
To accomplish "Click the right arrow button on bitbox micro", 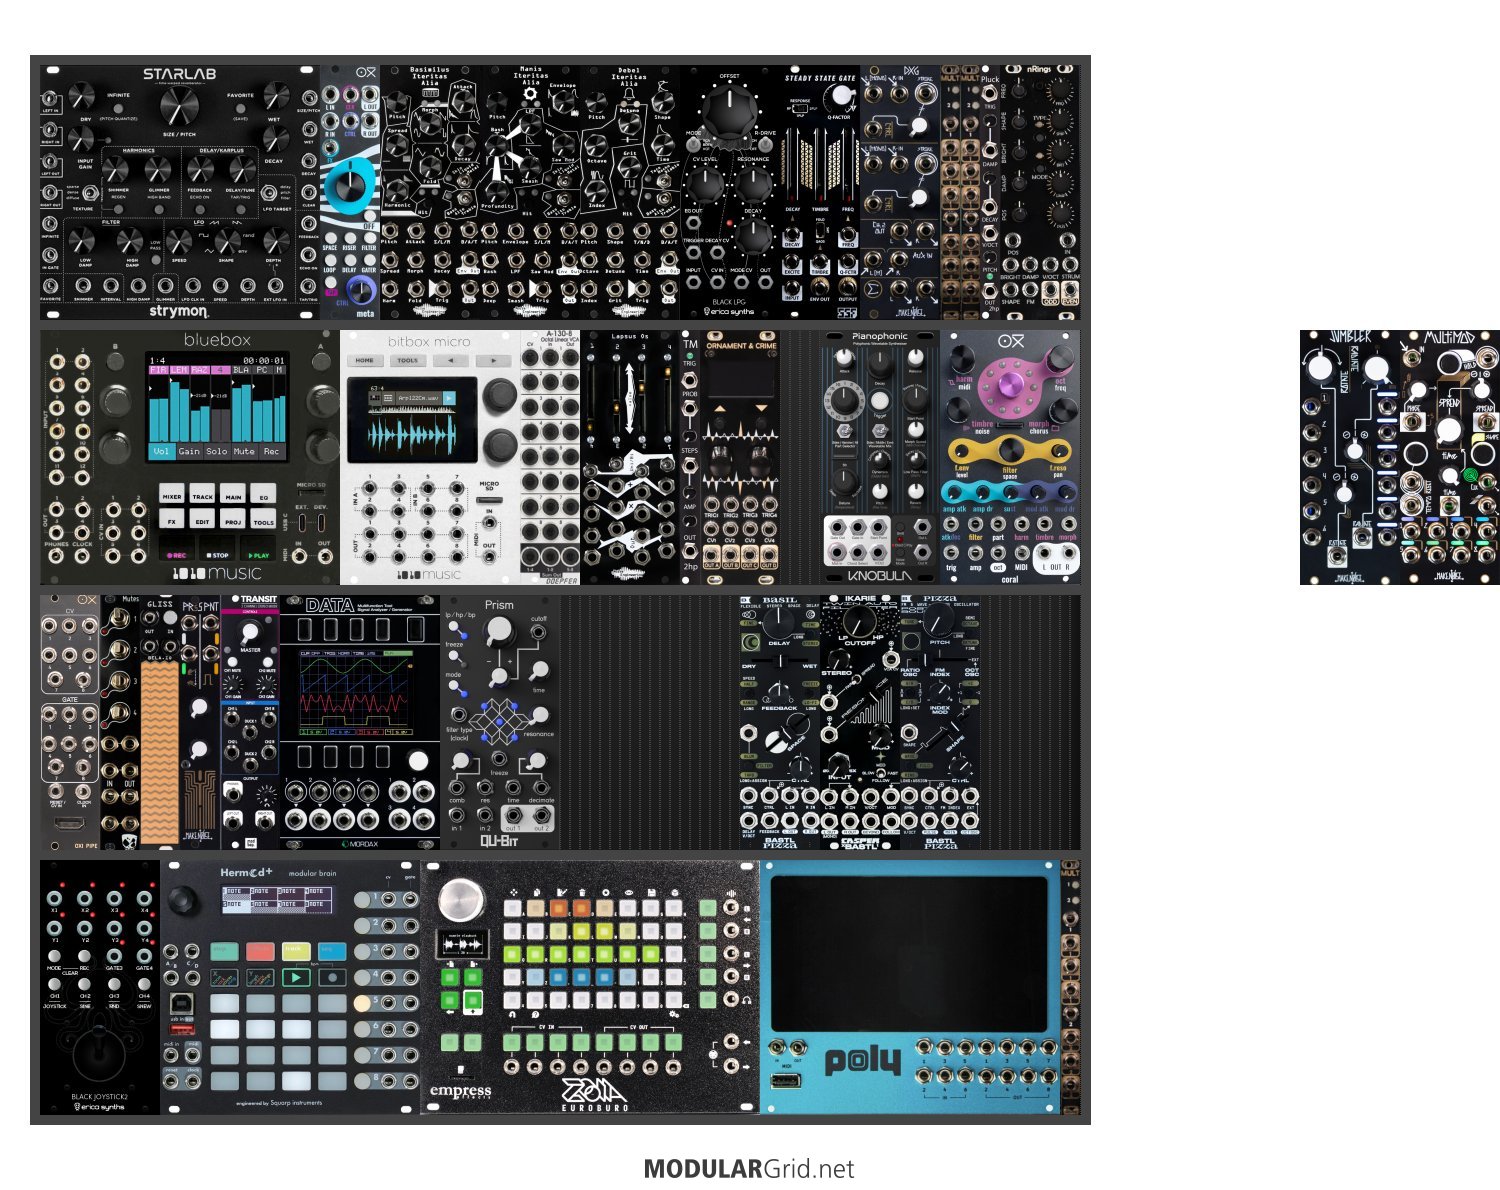I will pos(494,360).
